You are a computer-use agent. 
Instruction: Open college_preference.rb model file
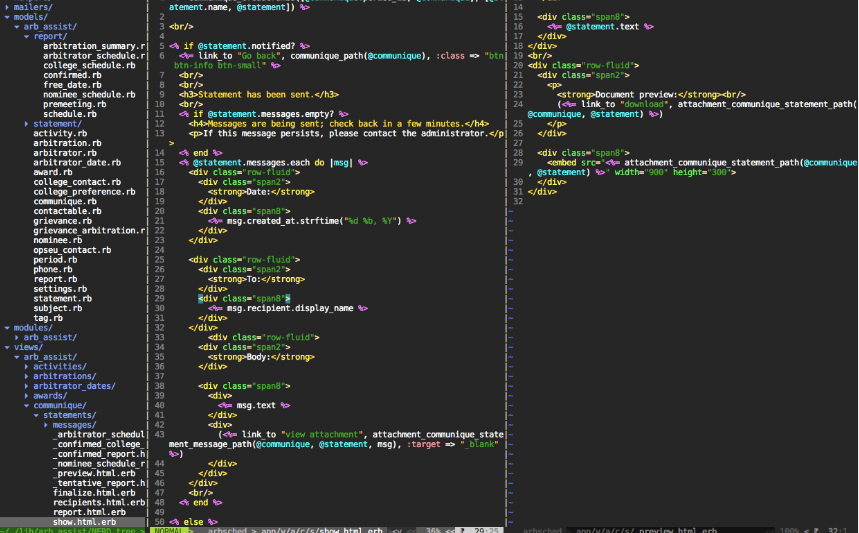pos(84,192)
